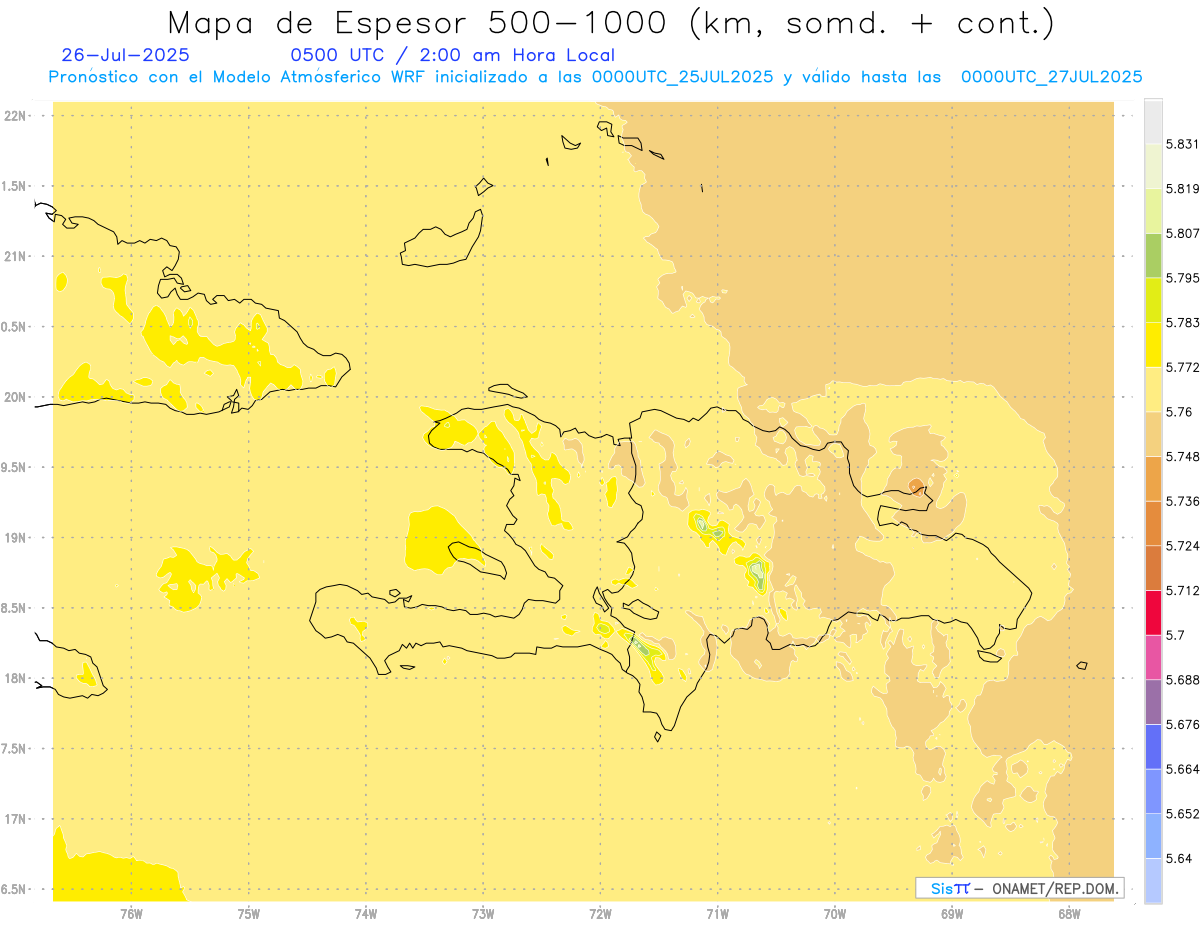The width and height of the screenshot is (1200, 927).
Task: Click the legend value '5.795'
Action: (x=1182, y=278)
